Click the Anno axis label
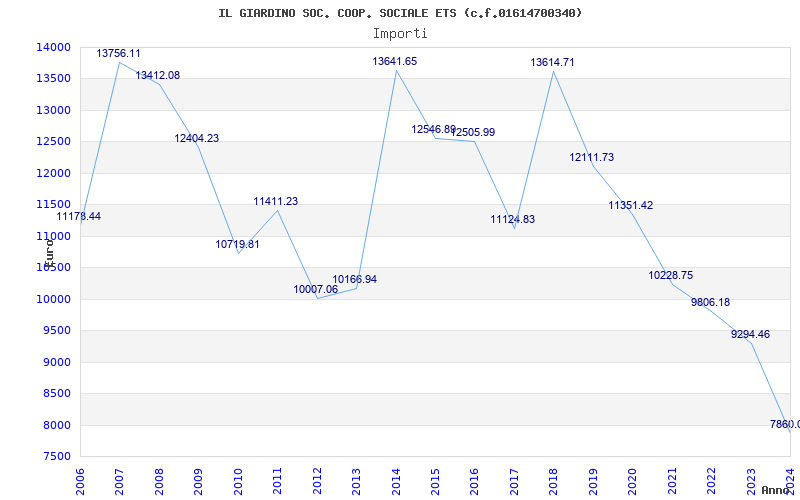 pyautogui.click(x=775, y=490)
